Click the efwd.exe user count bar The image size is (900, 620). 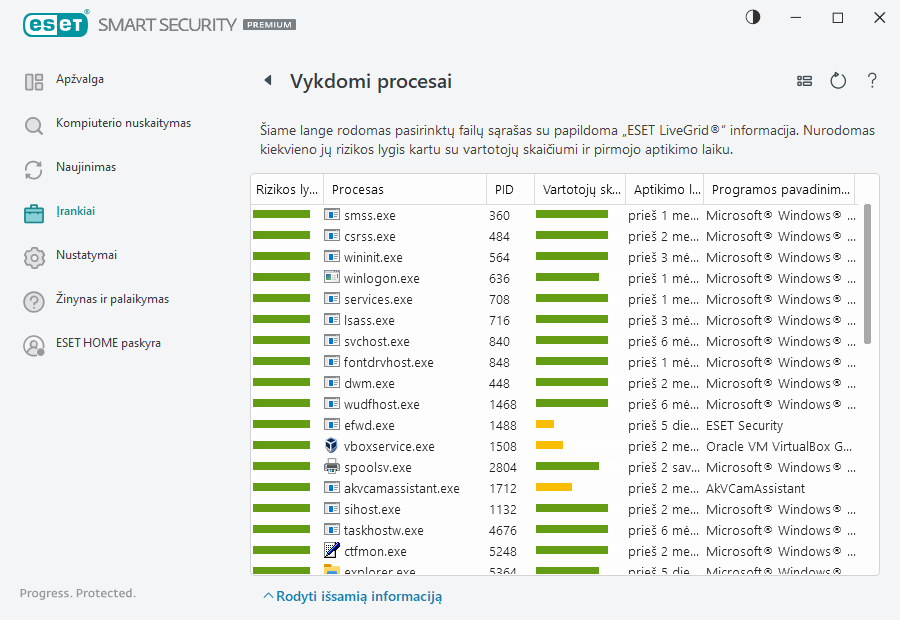[x=545, y=425]
